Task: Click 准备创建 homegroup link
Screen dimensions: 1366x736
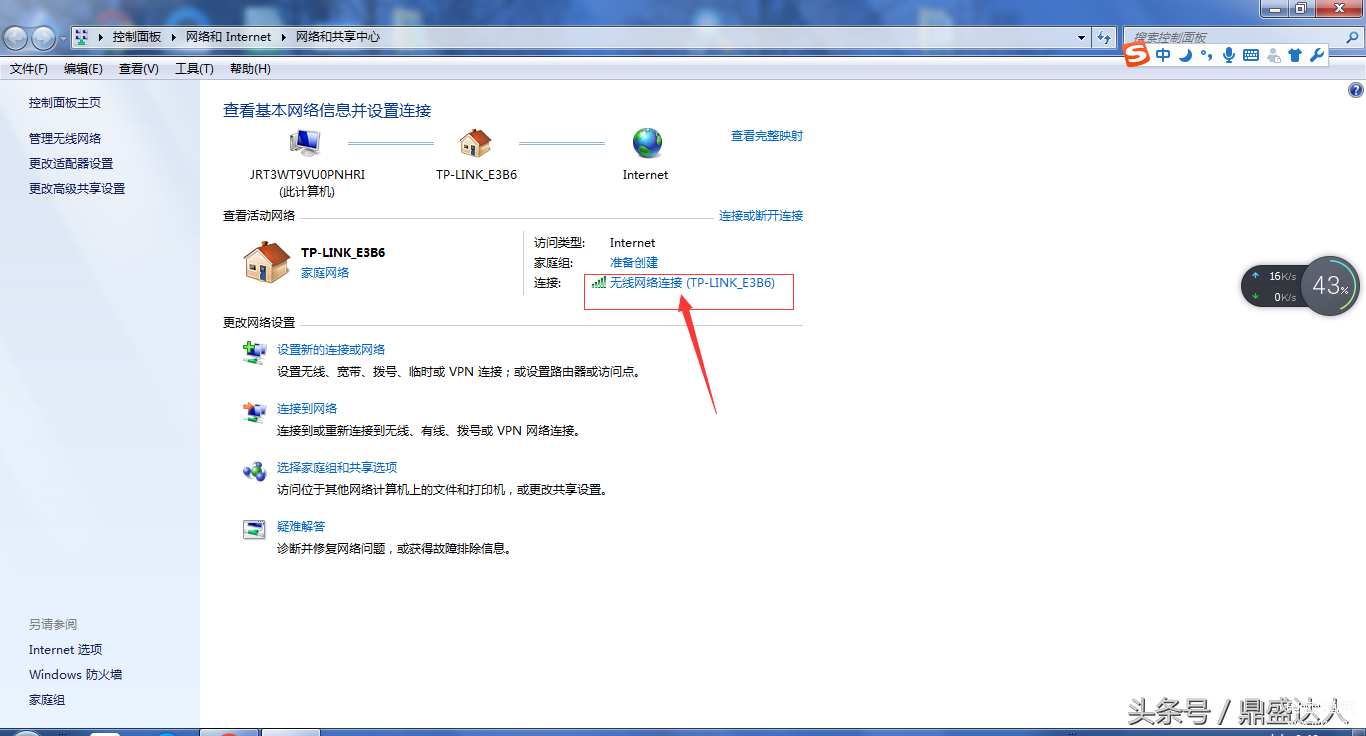Action: point(634,263)
